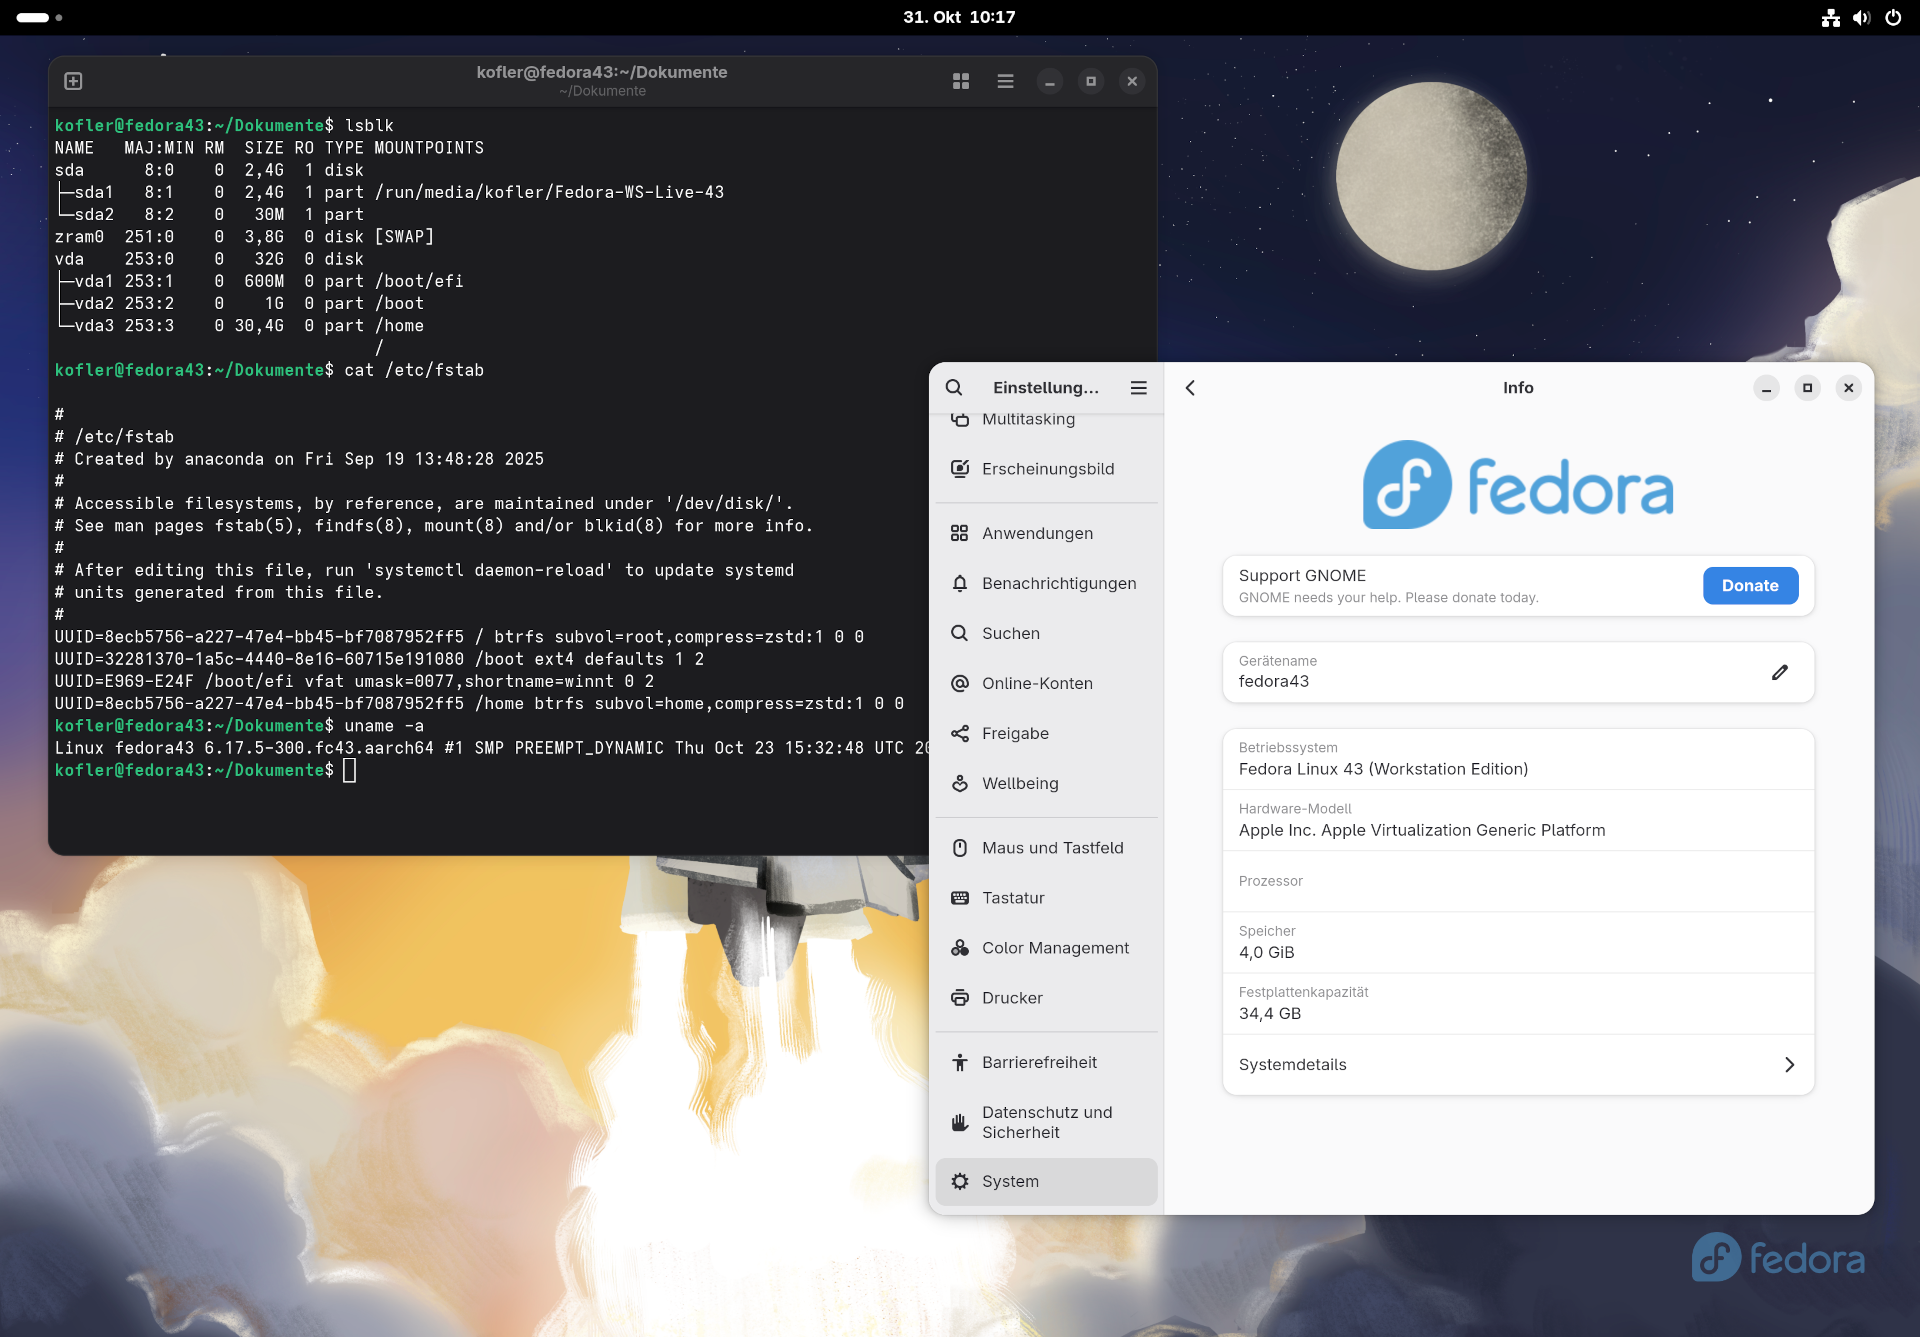Open the terminal tab overview grid icon
This screenshot has width=1920, height=1337.
pos(960,81)
